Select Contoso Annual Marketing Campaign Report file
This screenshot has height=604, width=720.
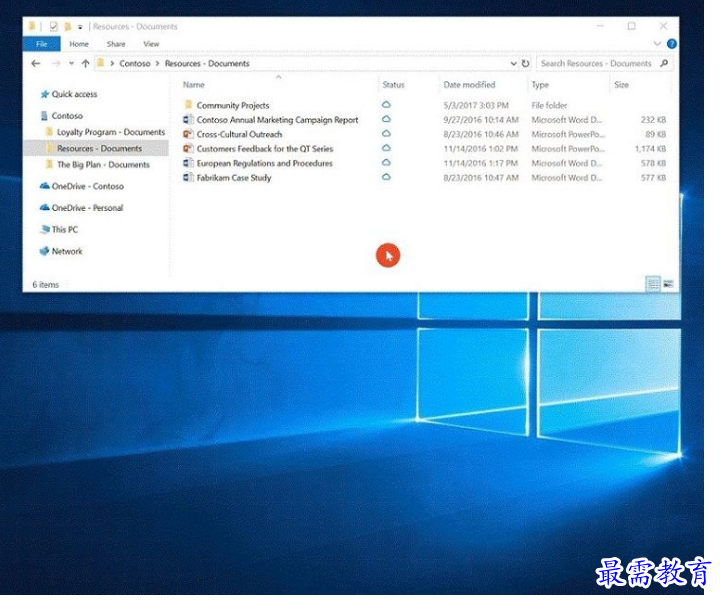click(x=277, y=120)
